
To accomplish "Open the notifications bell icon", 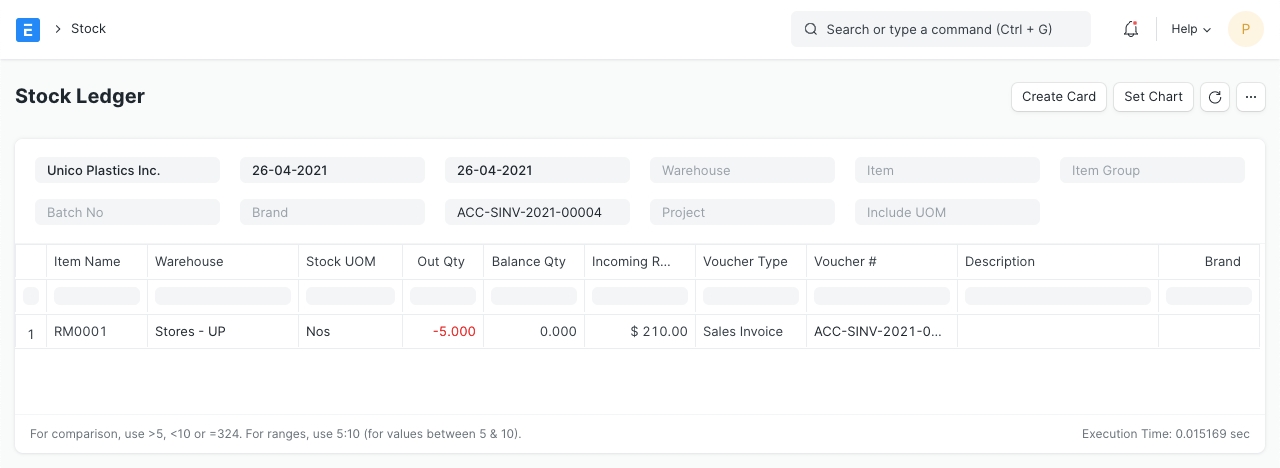I will [x=1131, y=29].
